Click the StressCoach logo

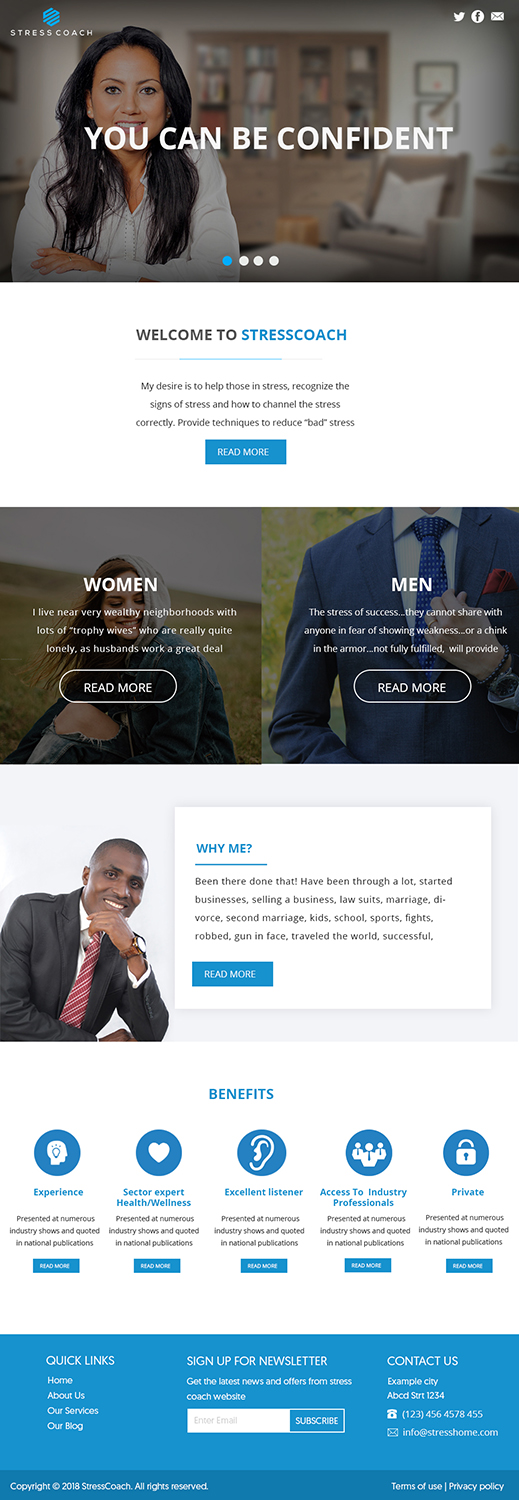tap(51, 21)
